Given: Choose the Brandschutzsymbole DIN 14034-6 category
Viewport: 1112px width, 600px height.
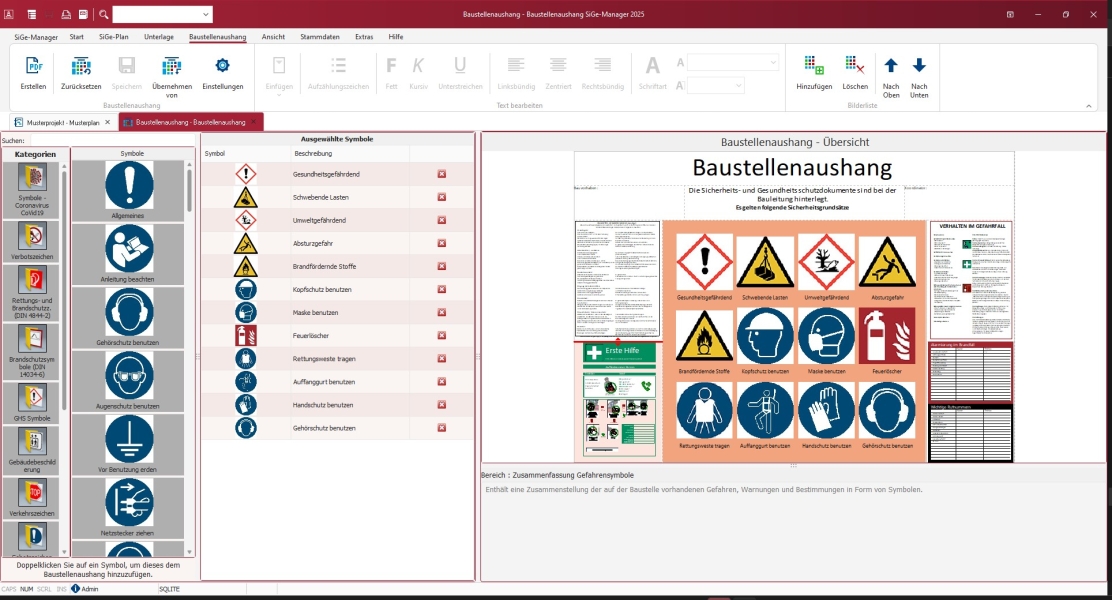Looking at the screenshot, I should [32, 350].
